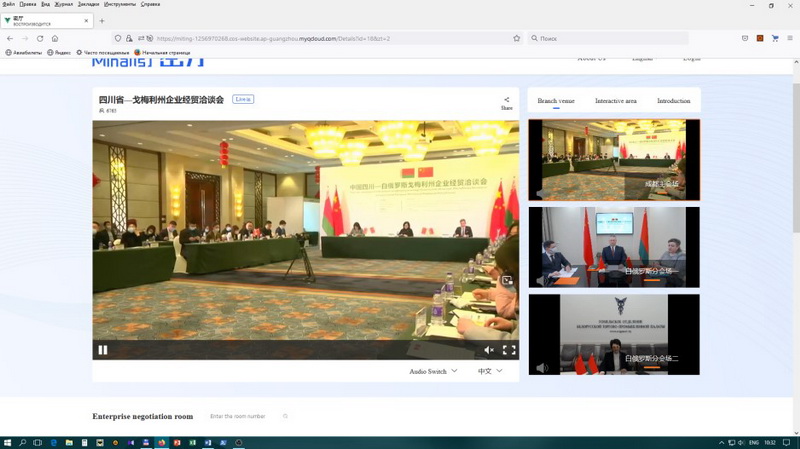The width and height of the screenshot is (800, 449).
Task: Open the Справка menu
Action: click(150, 4)
